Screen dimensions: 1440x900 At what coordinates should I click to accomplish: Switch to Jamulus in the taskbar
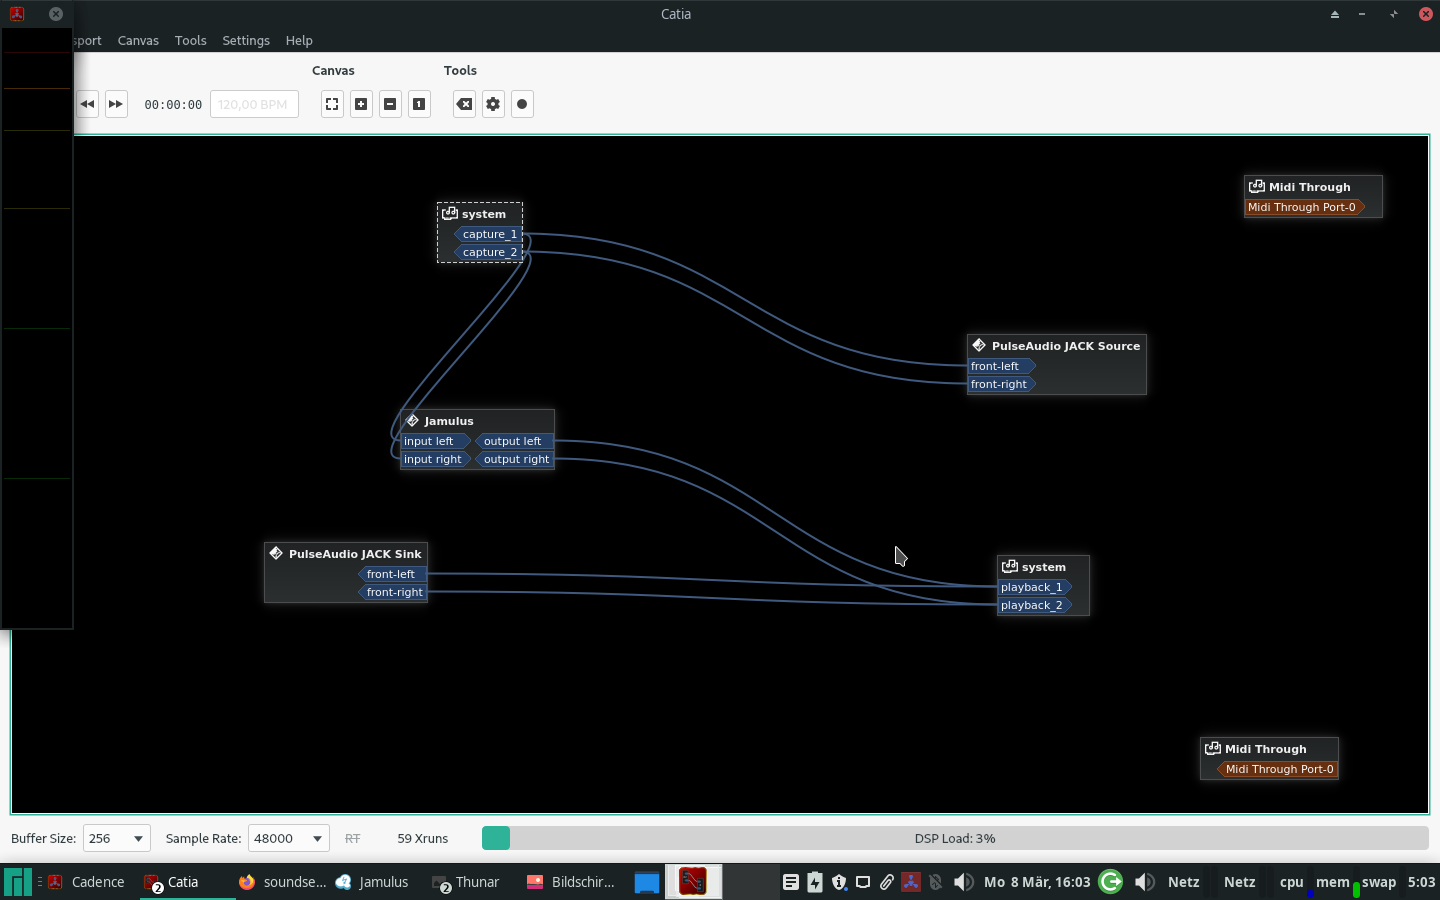pyautogui.click(x=372, y=882)
